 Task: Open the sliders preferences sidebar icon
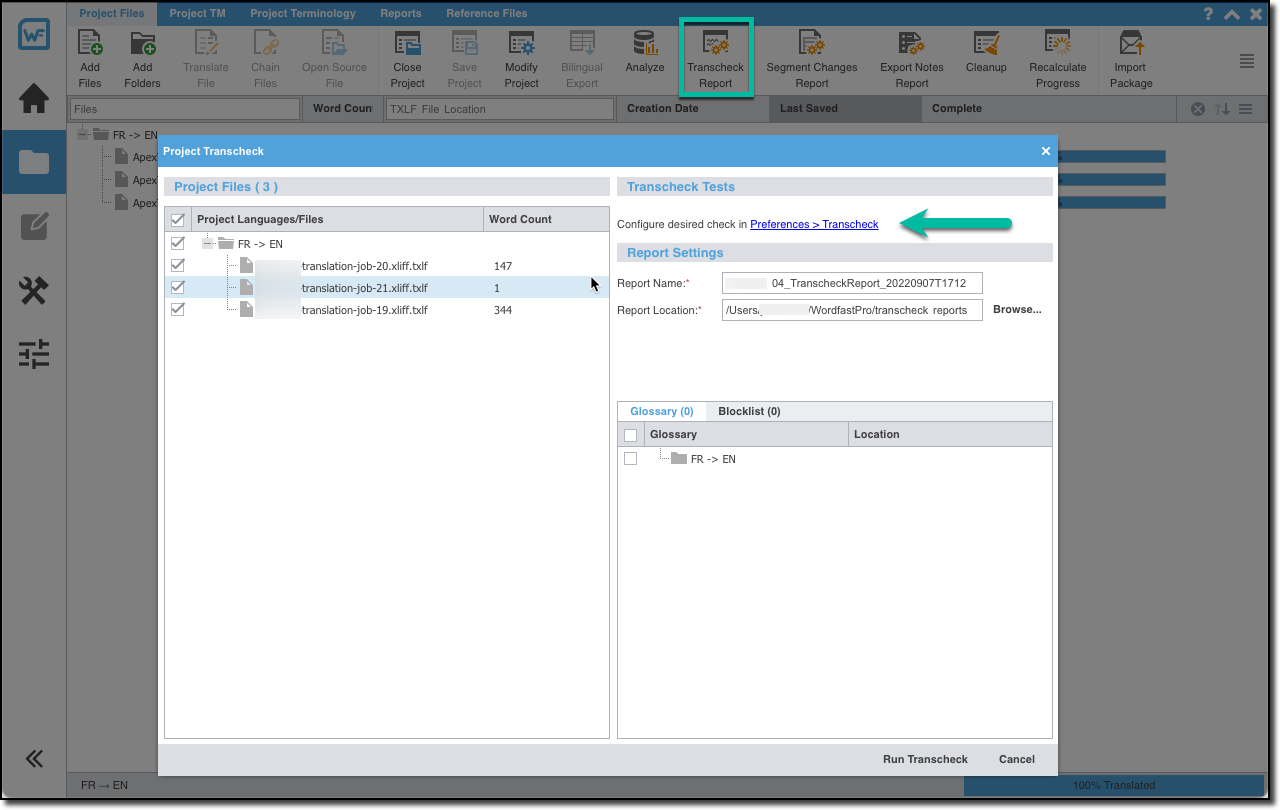[x=34, y=354]
